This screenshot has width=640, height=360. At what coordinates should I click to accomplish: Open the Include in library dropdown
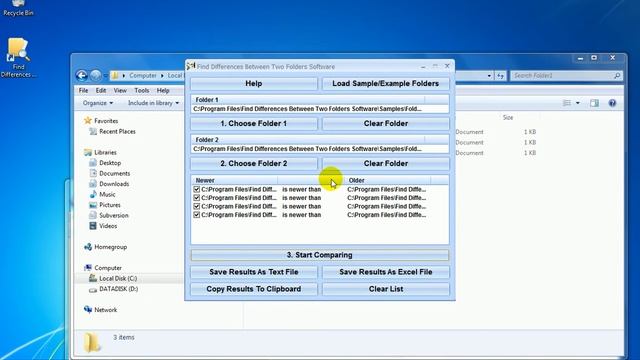153,103
